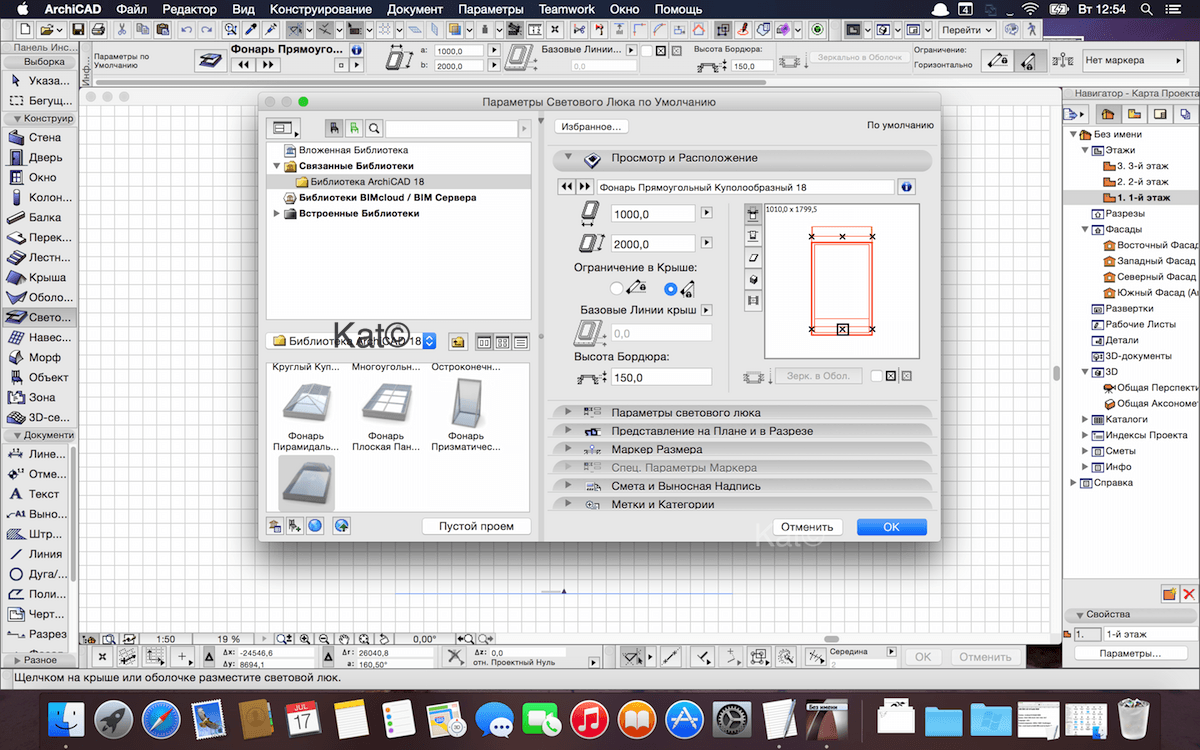Select the right Ограничение в Крыше radio option
The width and height of the screenshot is (1200, 750).
coord(670,289)
